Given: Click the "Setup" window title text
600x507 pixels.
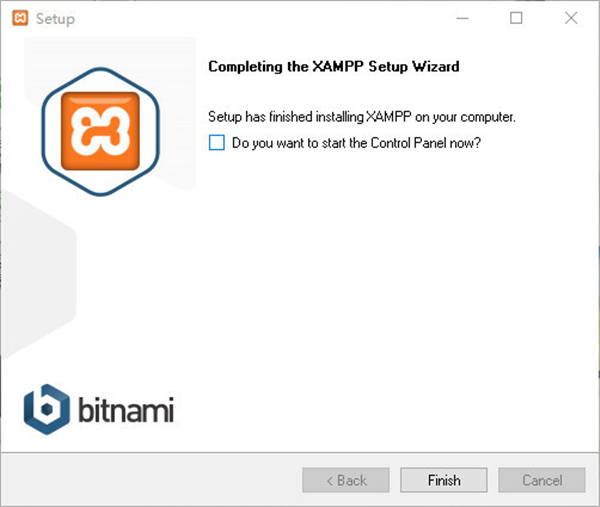Looking at the screenshot, I should [55, 18].
